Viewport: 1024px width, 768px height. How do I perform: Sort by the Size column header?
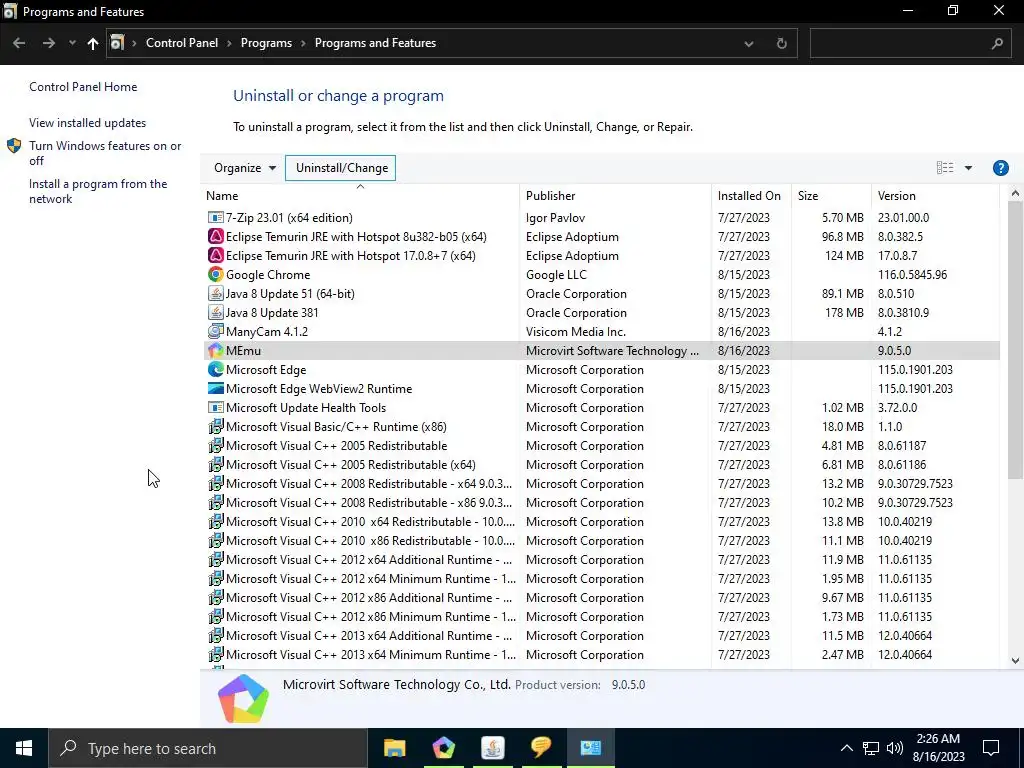coord(831,195)
